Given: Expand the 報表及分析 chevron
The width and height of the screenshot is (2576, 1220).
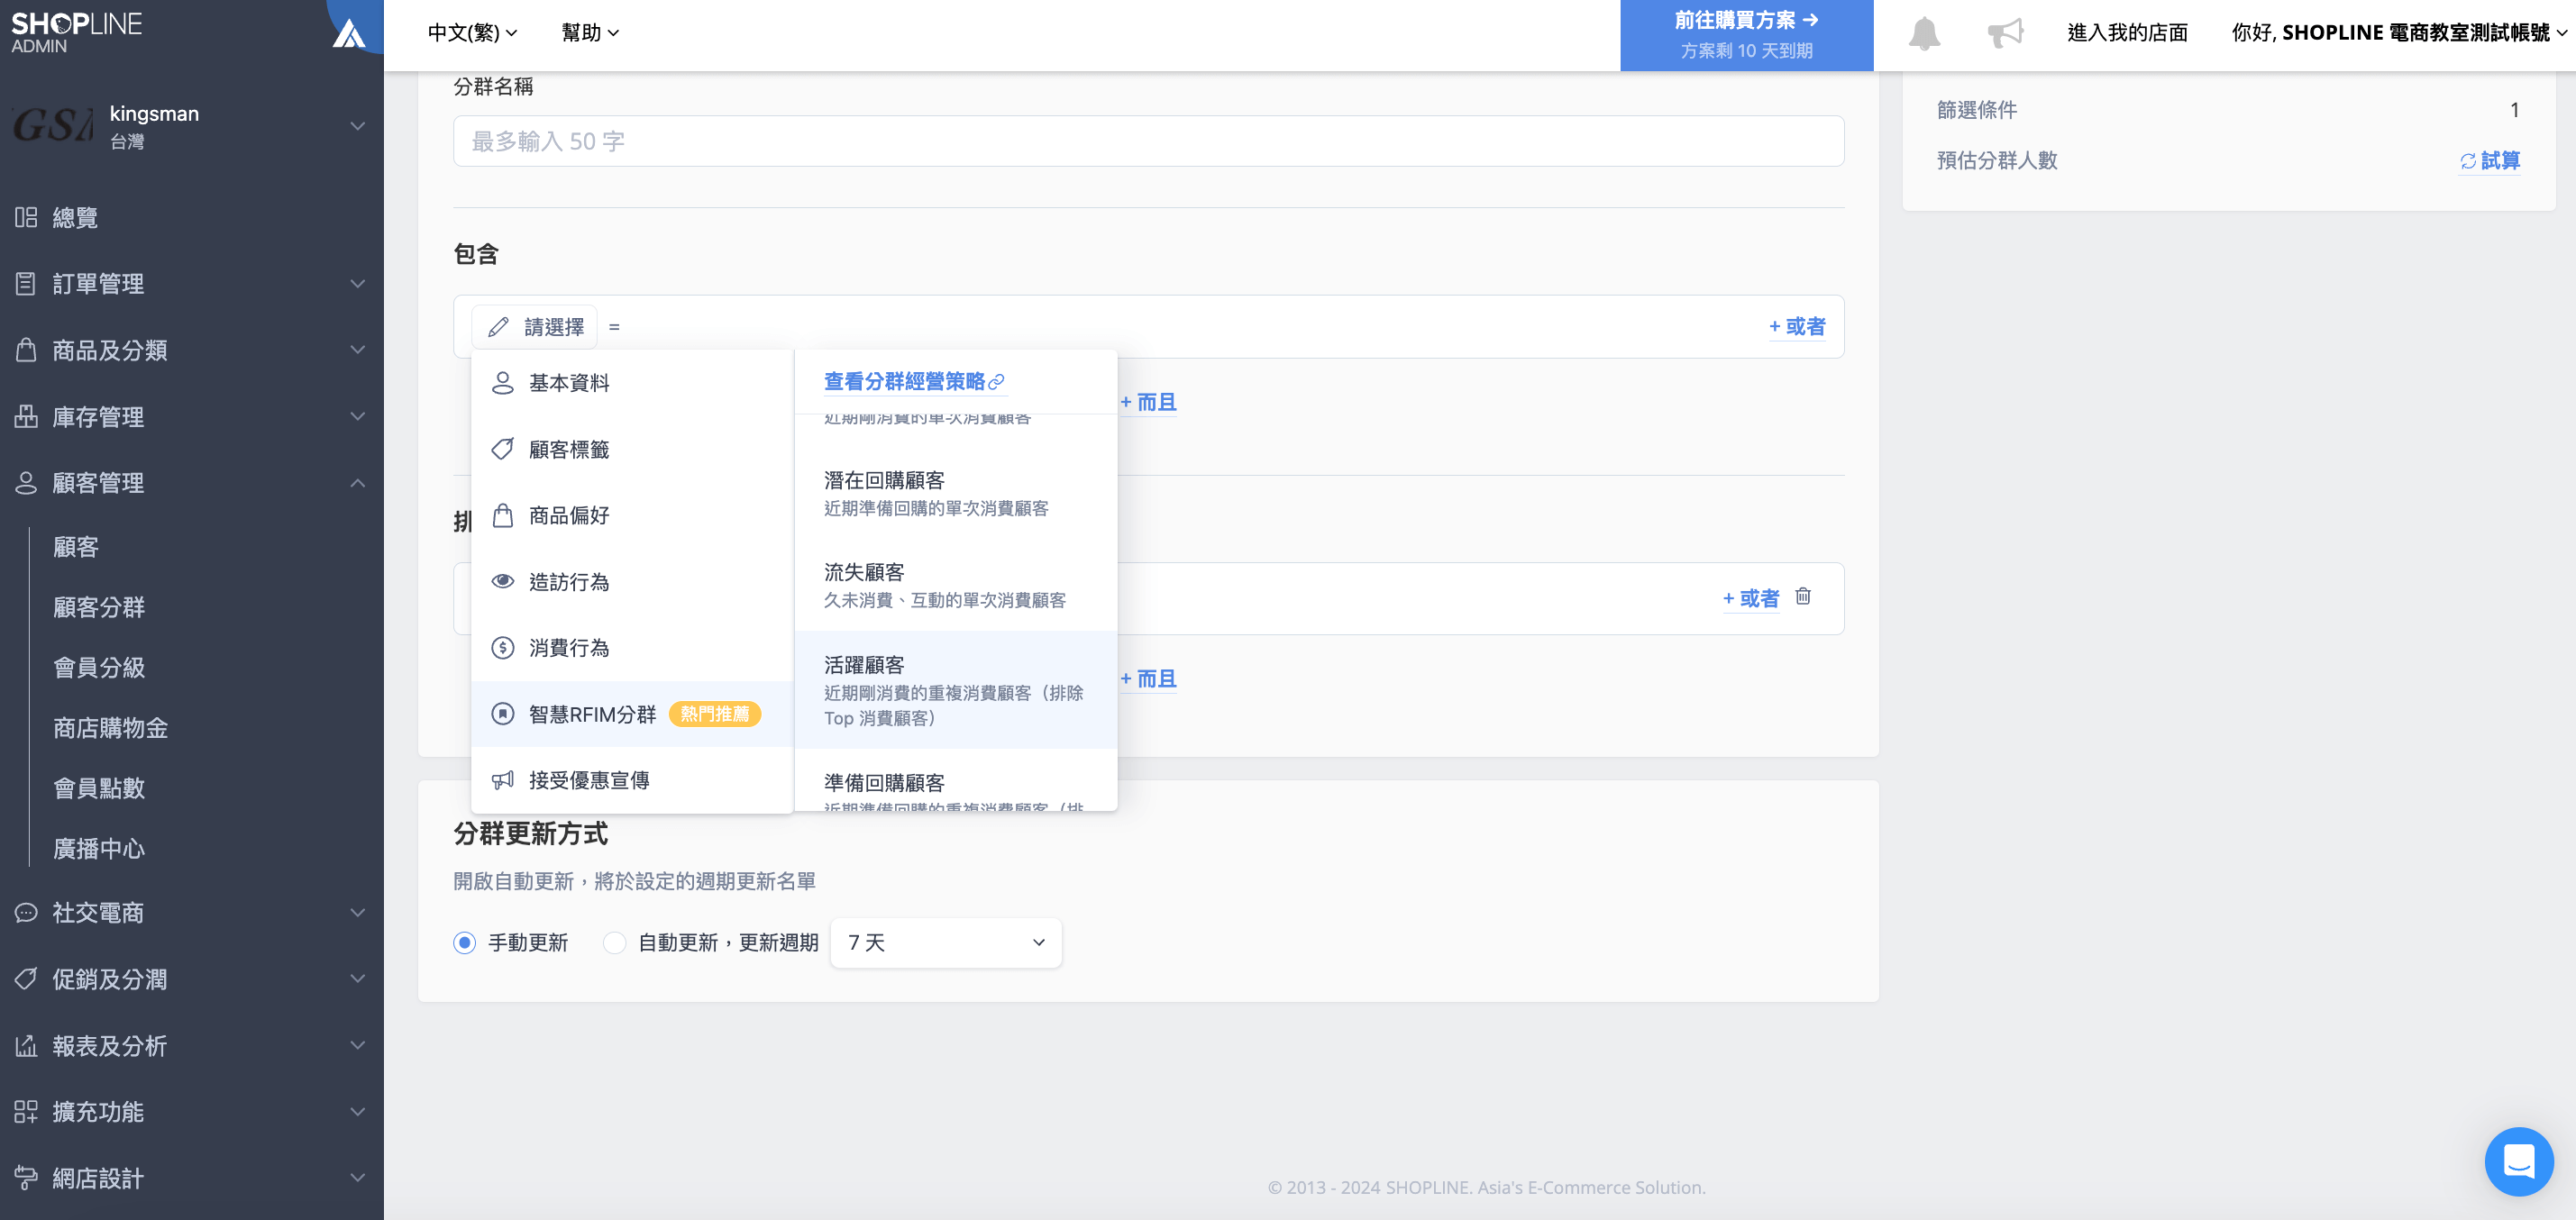Looking at the screenshot, I should [x=357, y=1045].
